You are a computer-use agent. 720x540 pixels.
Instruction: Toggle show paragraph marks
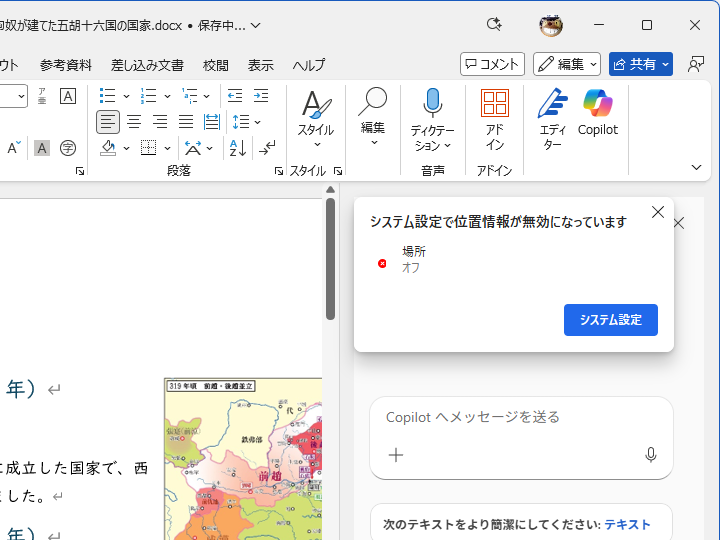click(x=267, y=148)
